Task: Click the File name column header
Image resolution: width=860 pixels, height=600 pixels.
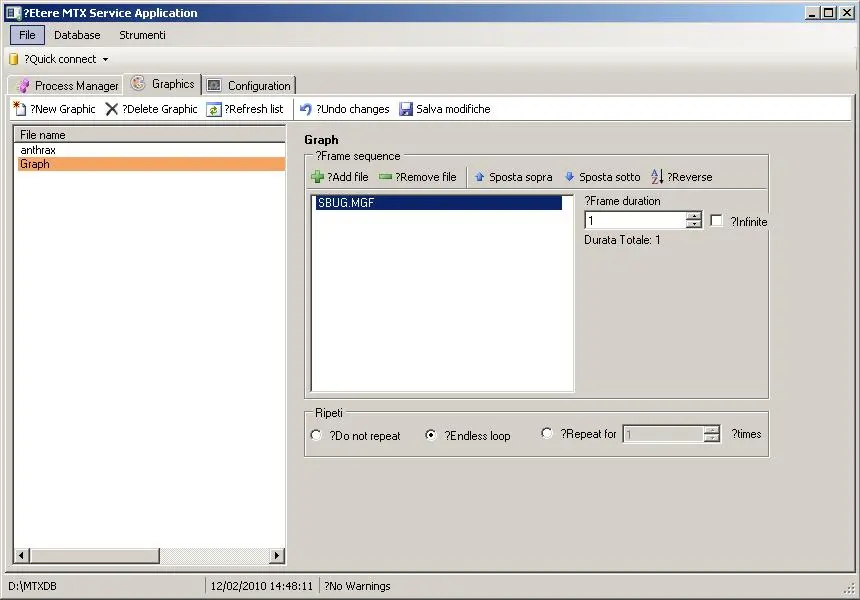Action: [x=149, y=135]
